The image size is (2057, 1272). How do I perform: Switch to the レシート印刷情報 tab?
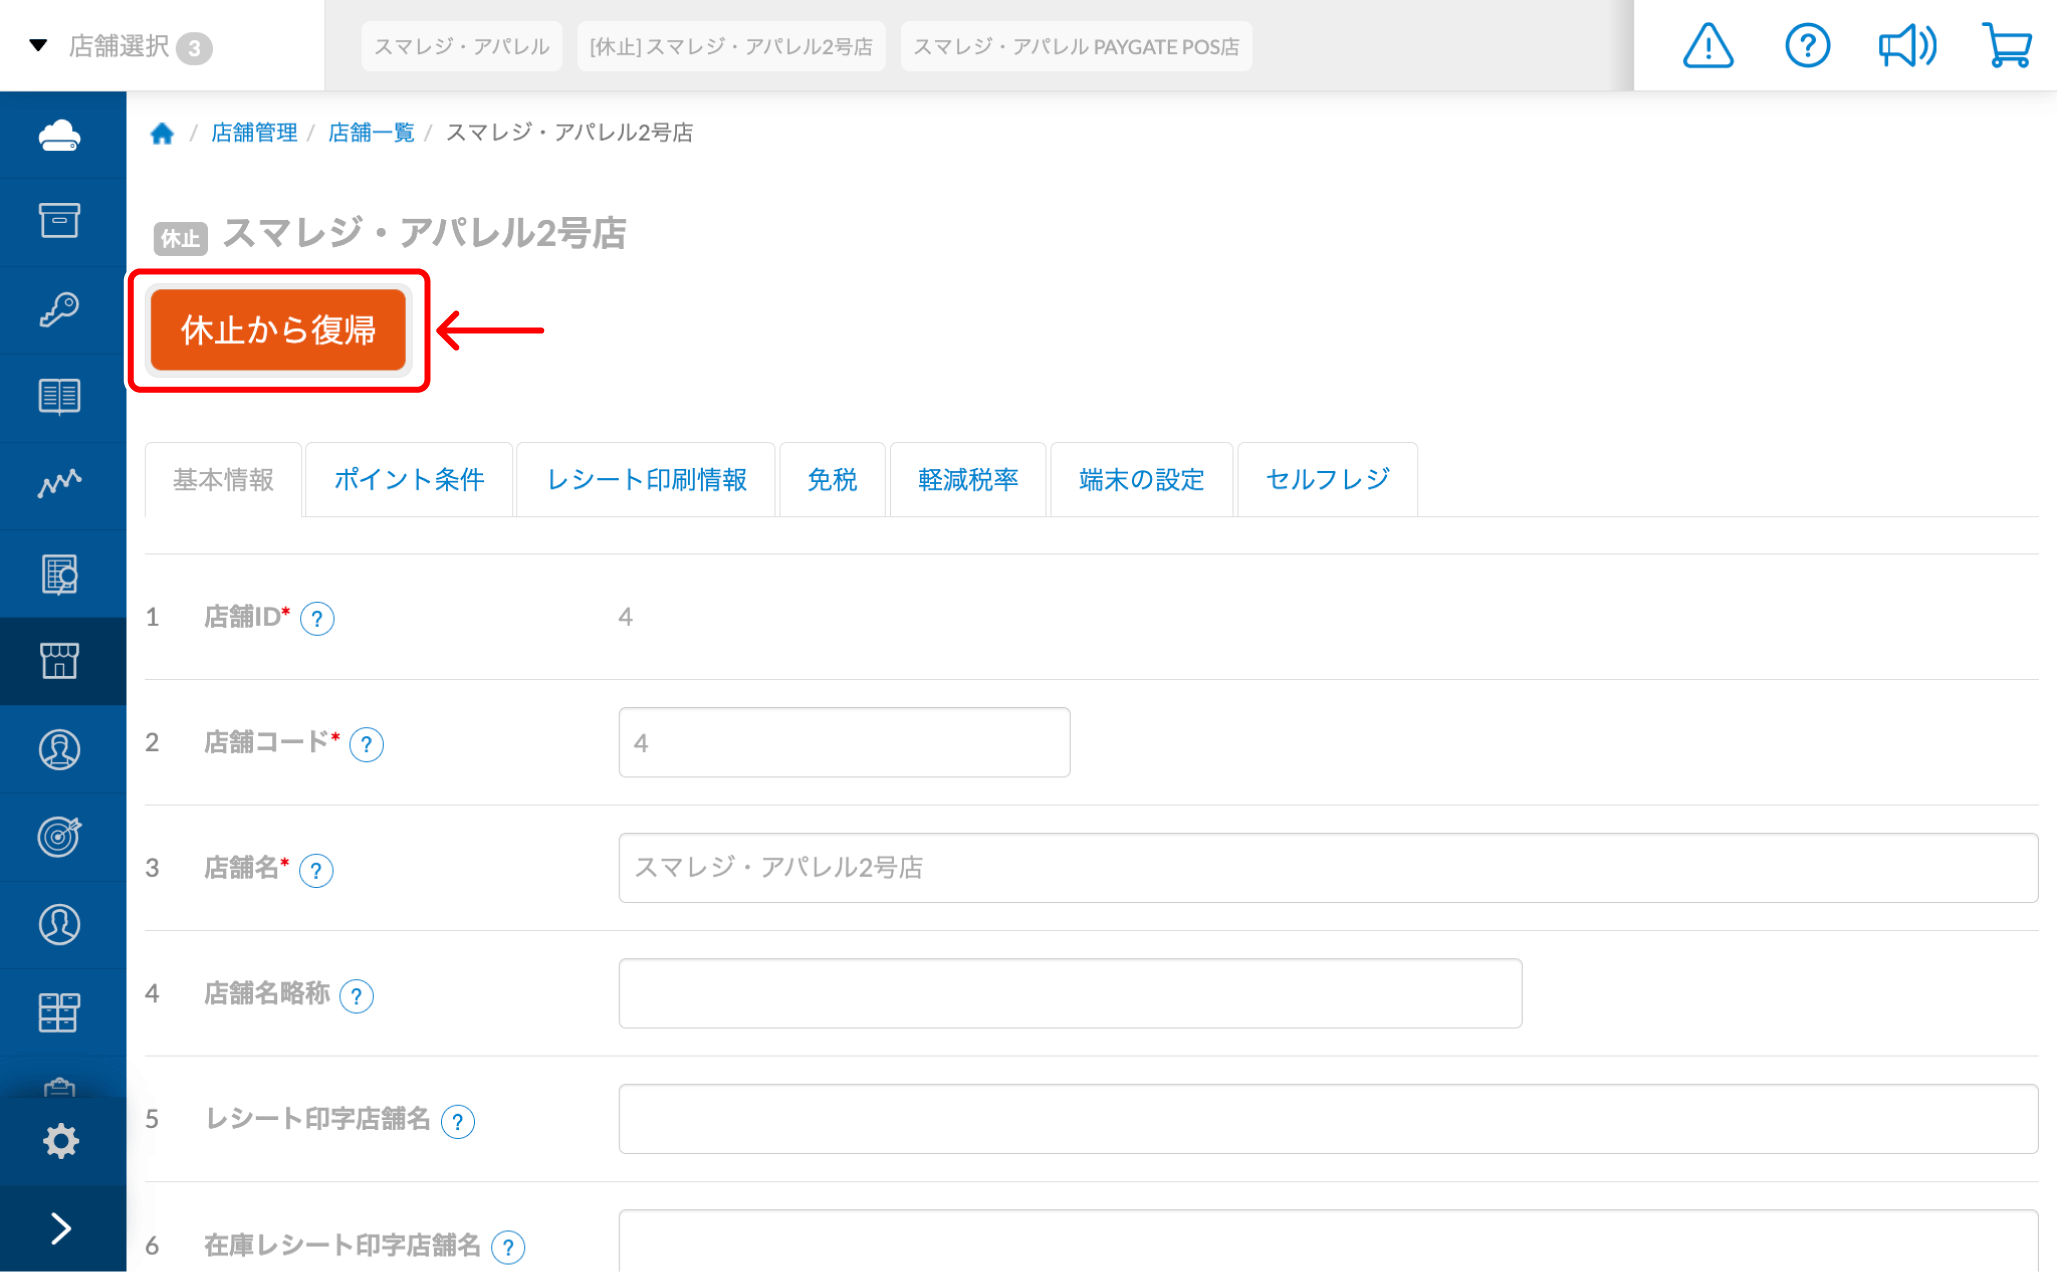point(646,480)
